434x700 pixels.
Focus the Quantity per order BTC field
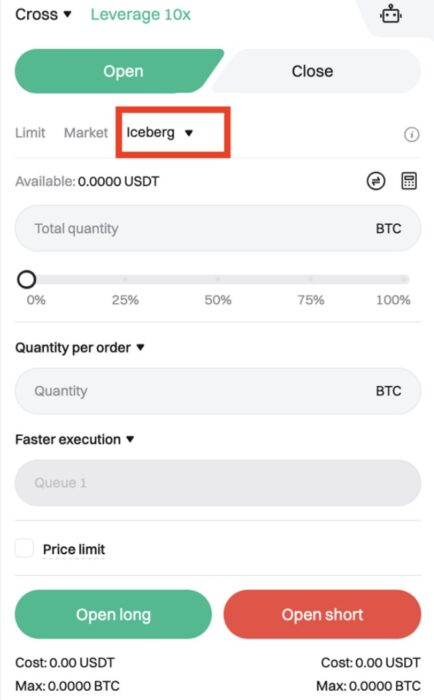(218, 391)
